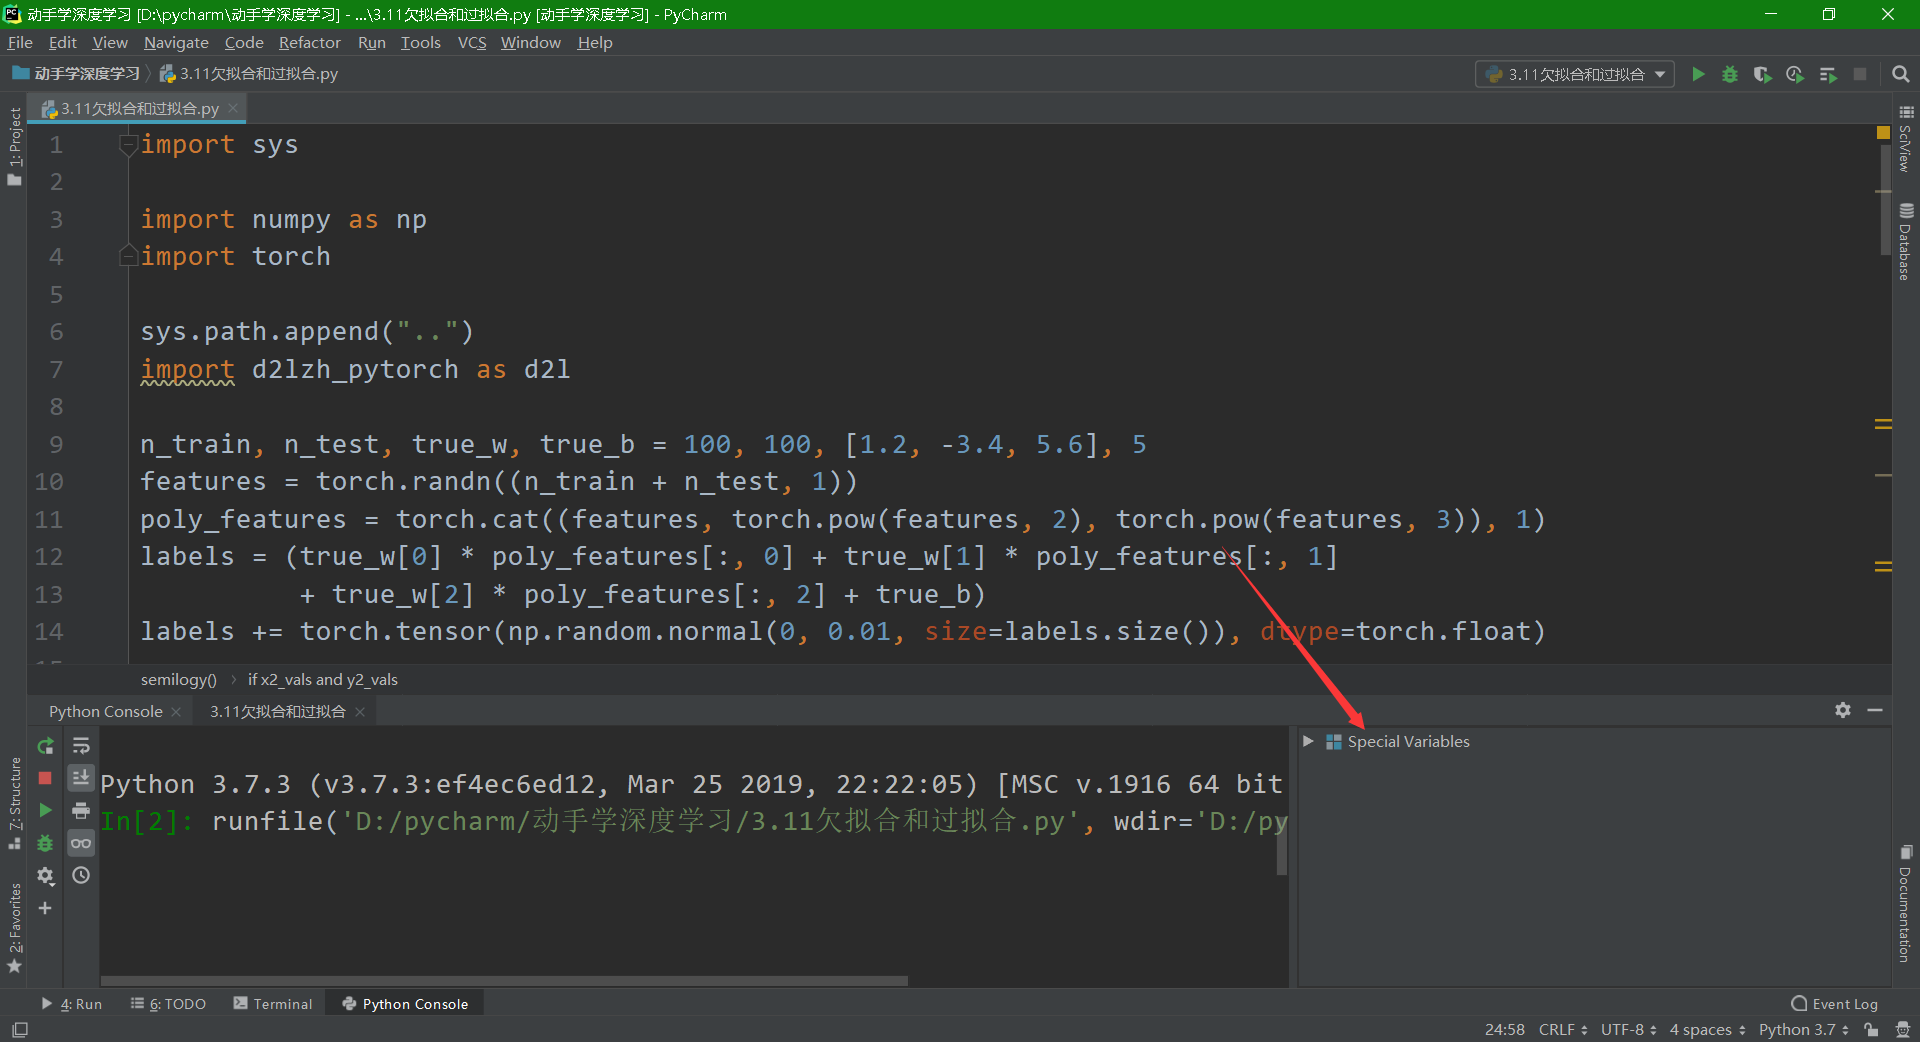Start debugging the current script
The width and height of the screenshot is (1920, 1042).
click(1730, 74)
